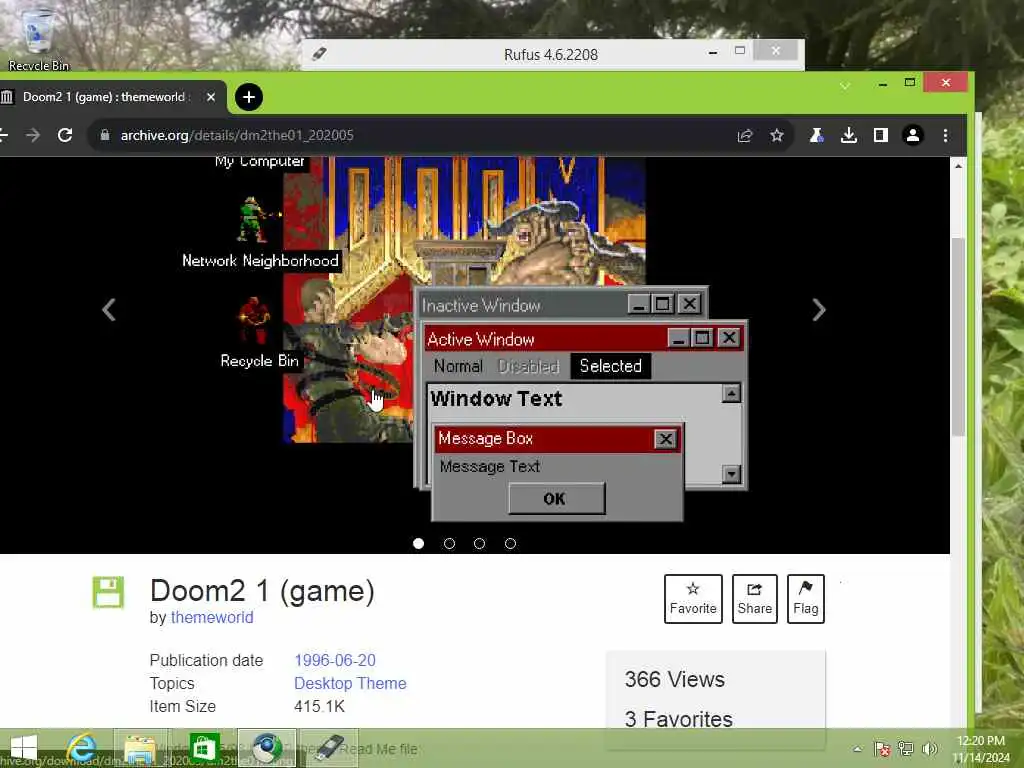Open the themeworld uploader link

pos(212,617)
